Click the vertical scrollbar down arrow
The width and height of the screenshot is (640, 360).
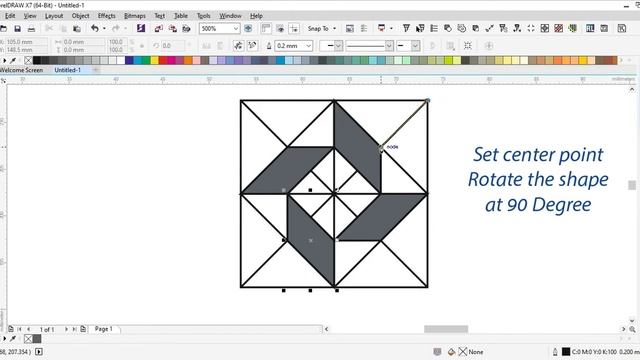[x=632, y=320]
